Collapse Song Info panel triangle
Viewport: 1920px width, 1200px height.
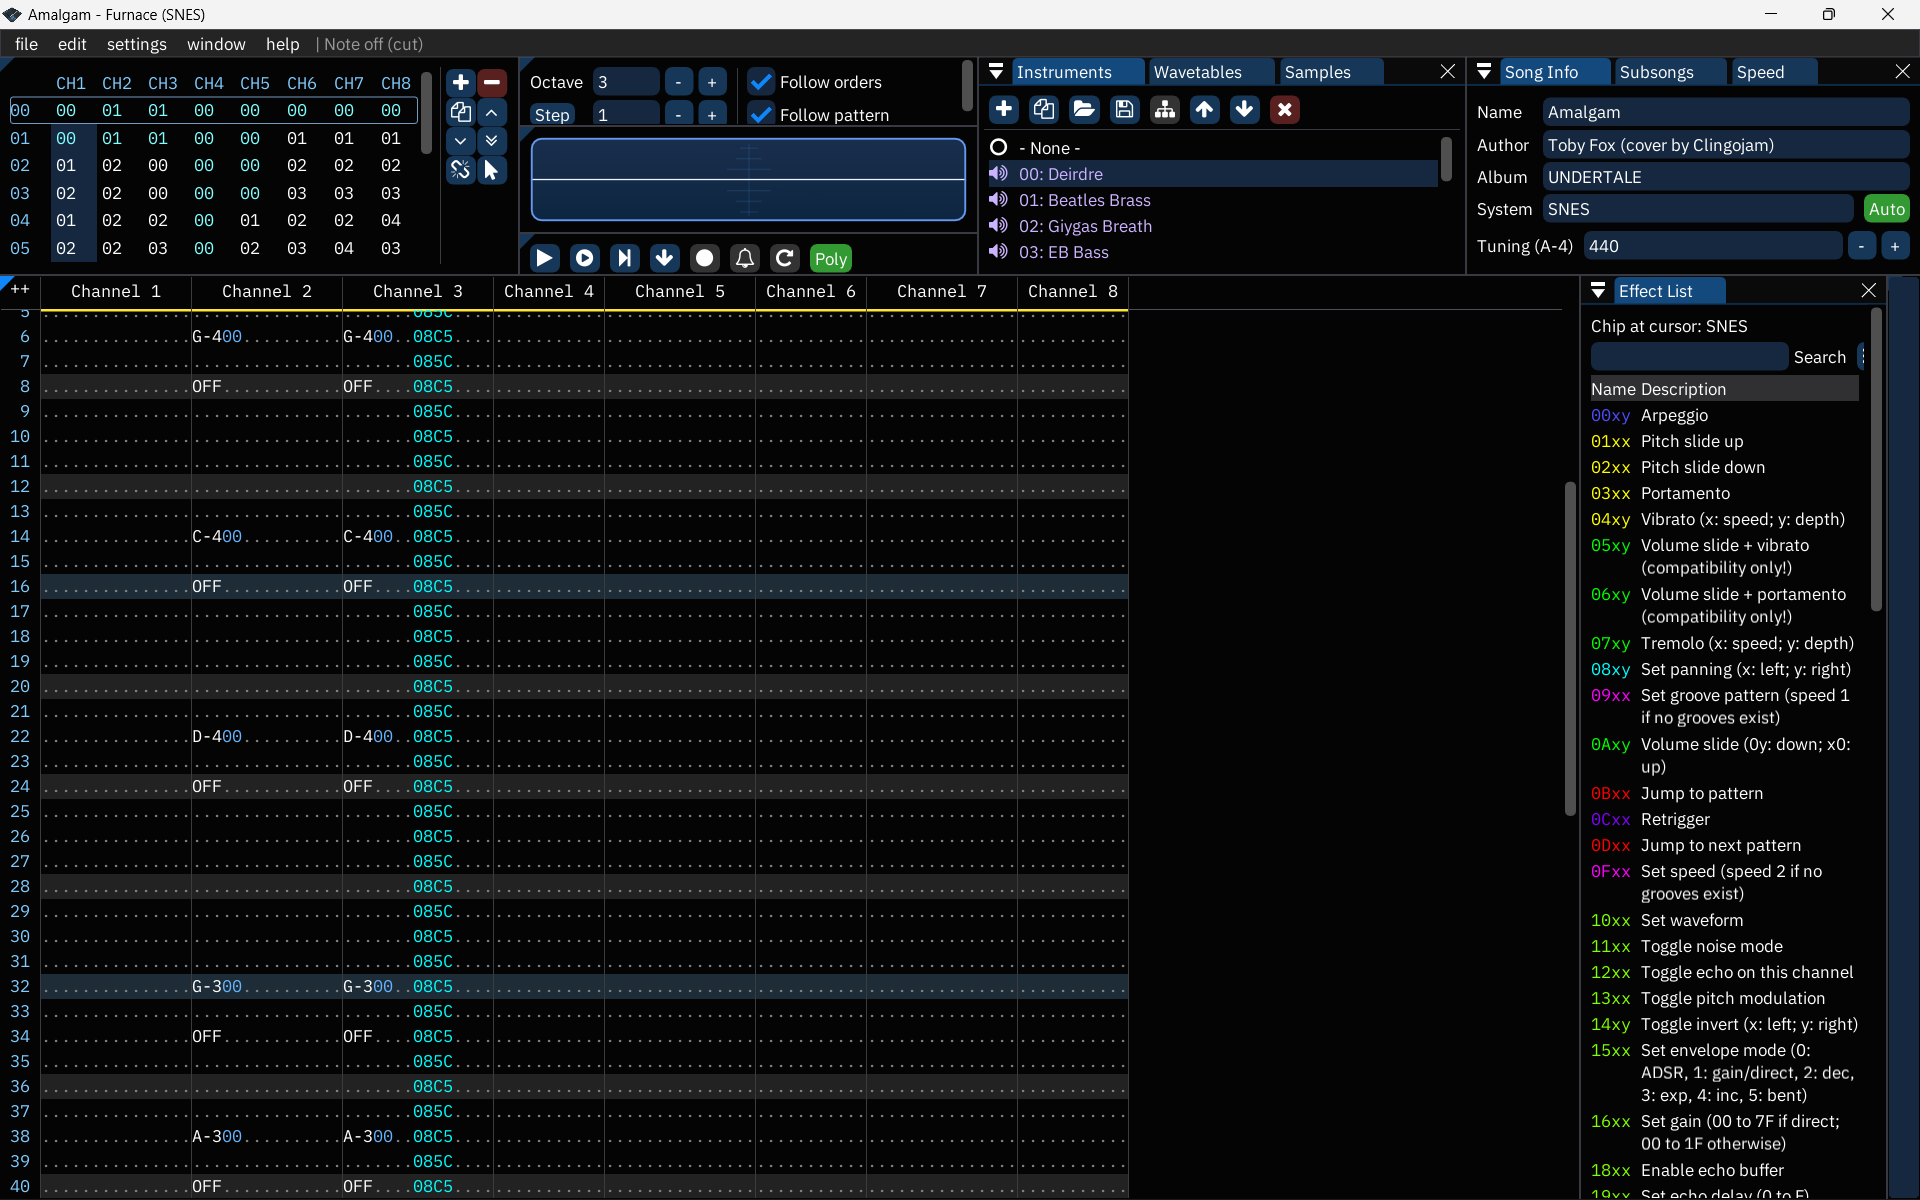click(1484, 72)
